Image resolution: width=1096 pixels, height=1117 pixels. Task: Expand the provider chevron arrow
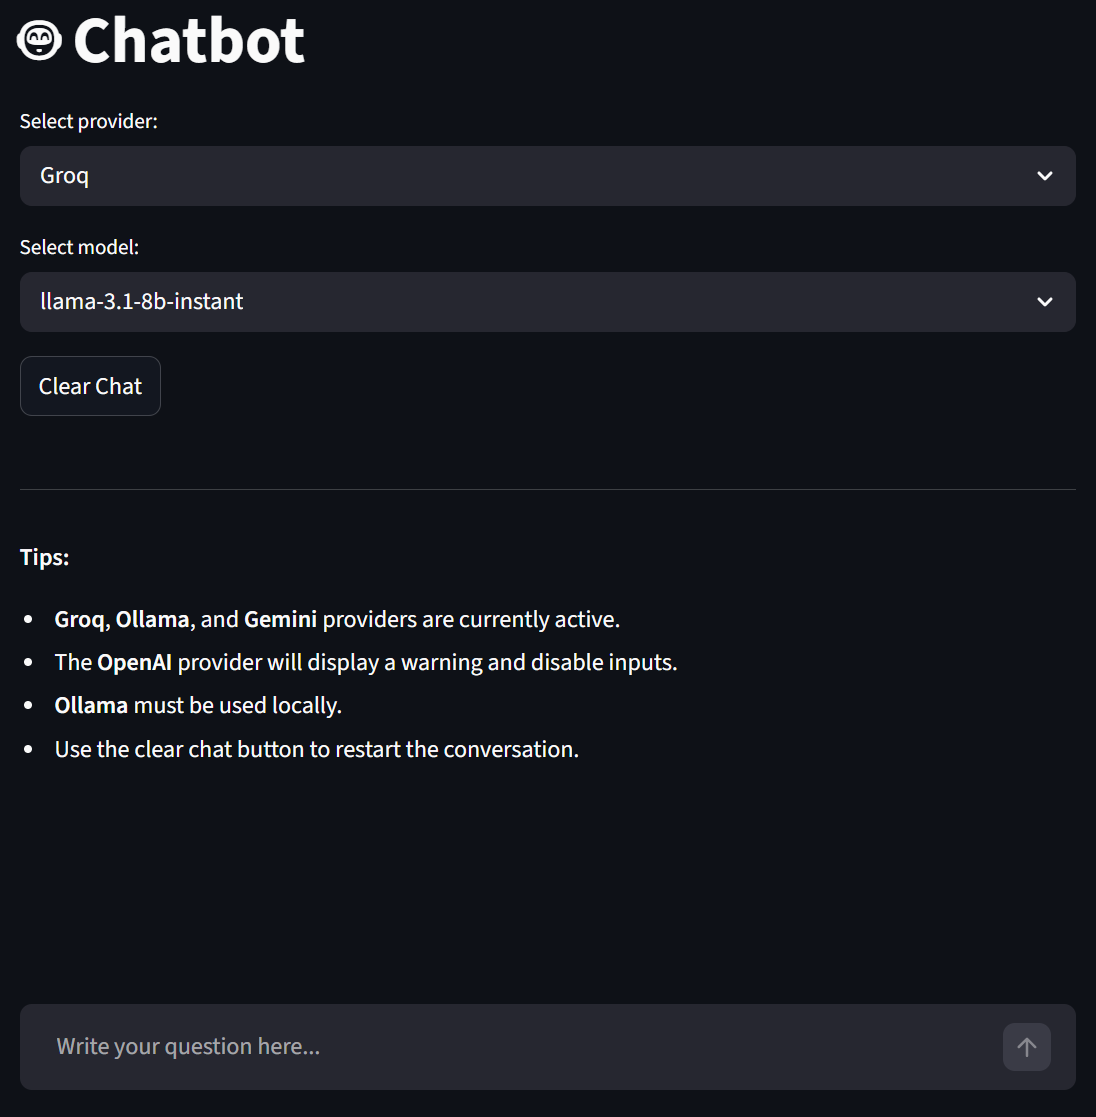coord(1045,176)
